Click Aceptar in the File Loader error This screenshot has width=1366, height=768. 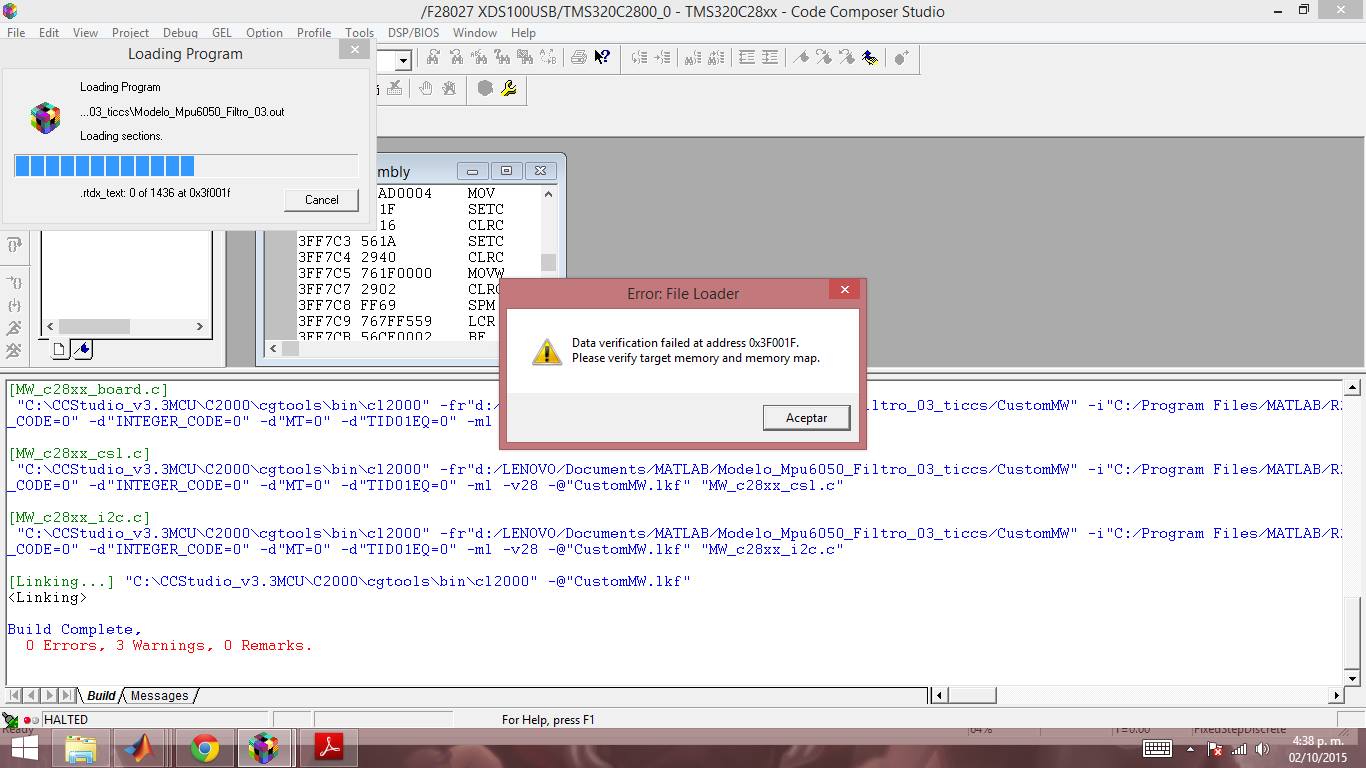[x=806, y=417]
